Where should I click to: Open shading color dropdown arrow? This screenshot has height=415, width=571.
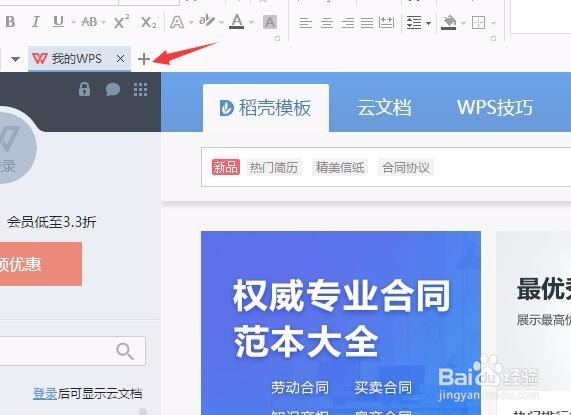[464, 23]
